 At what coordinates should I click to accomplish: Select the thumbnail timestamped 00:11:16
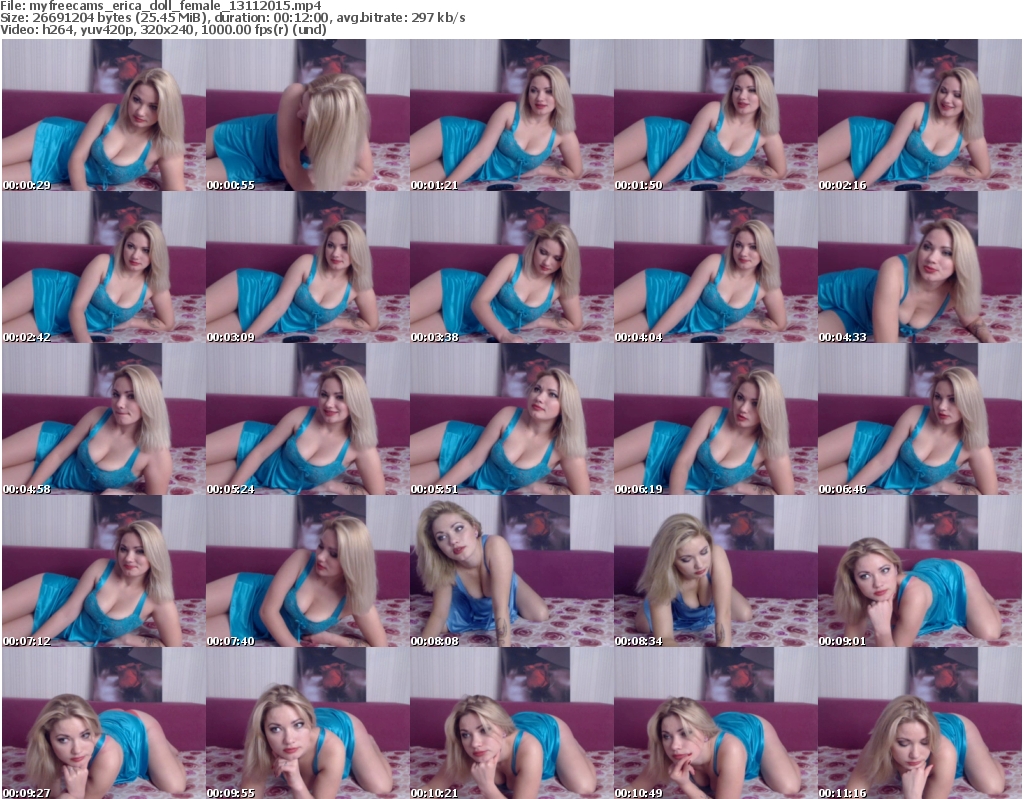920,723
